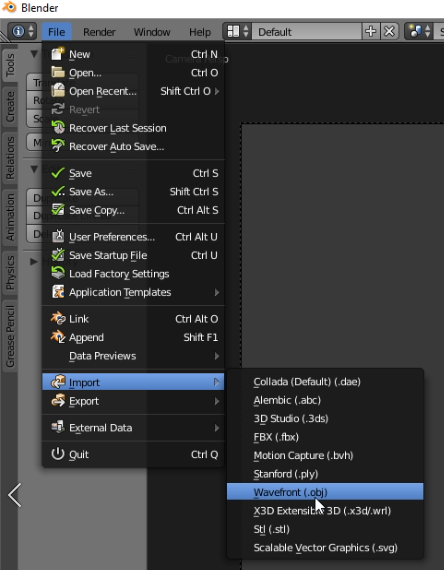This screenshot has width=444, height=570.
Task: Expand the Data Previews submenu arrow
Action: pyautogui.click(x=217, y=356)
